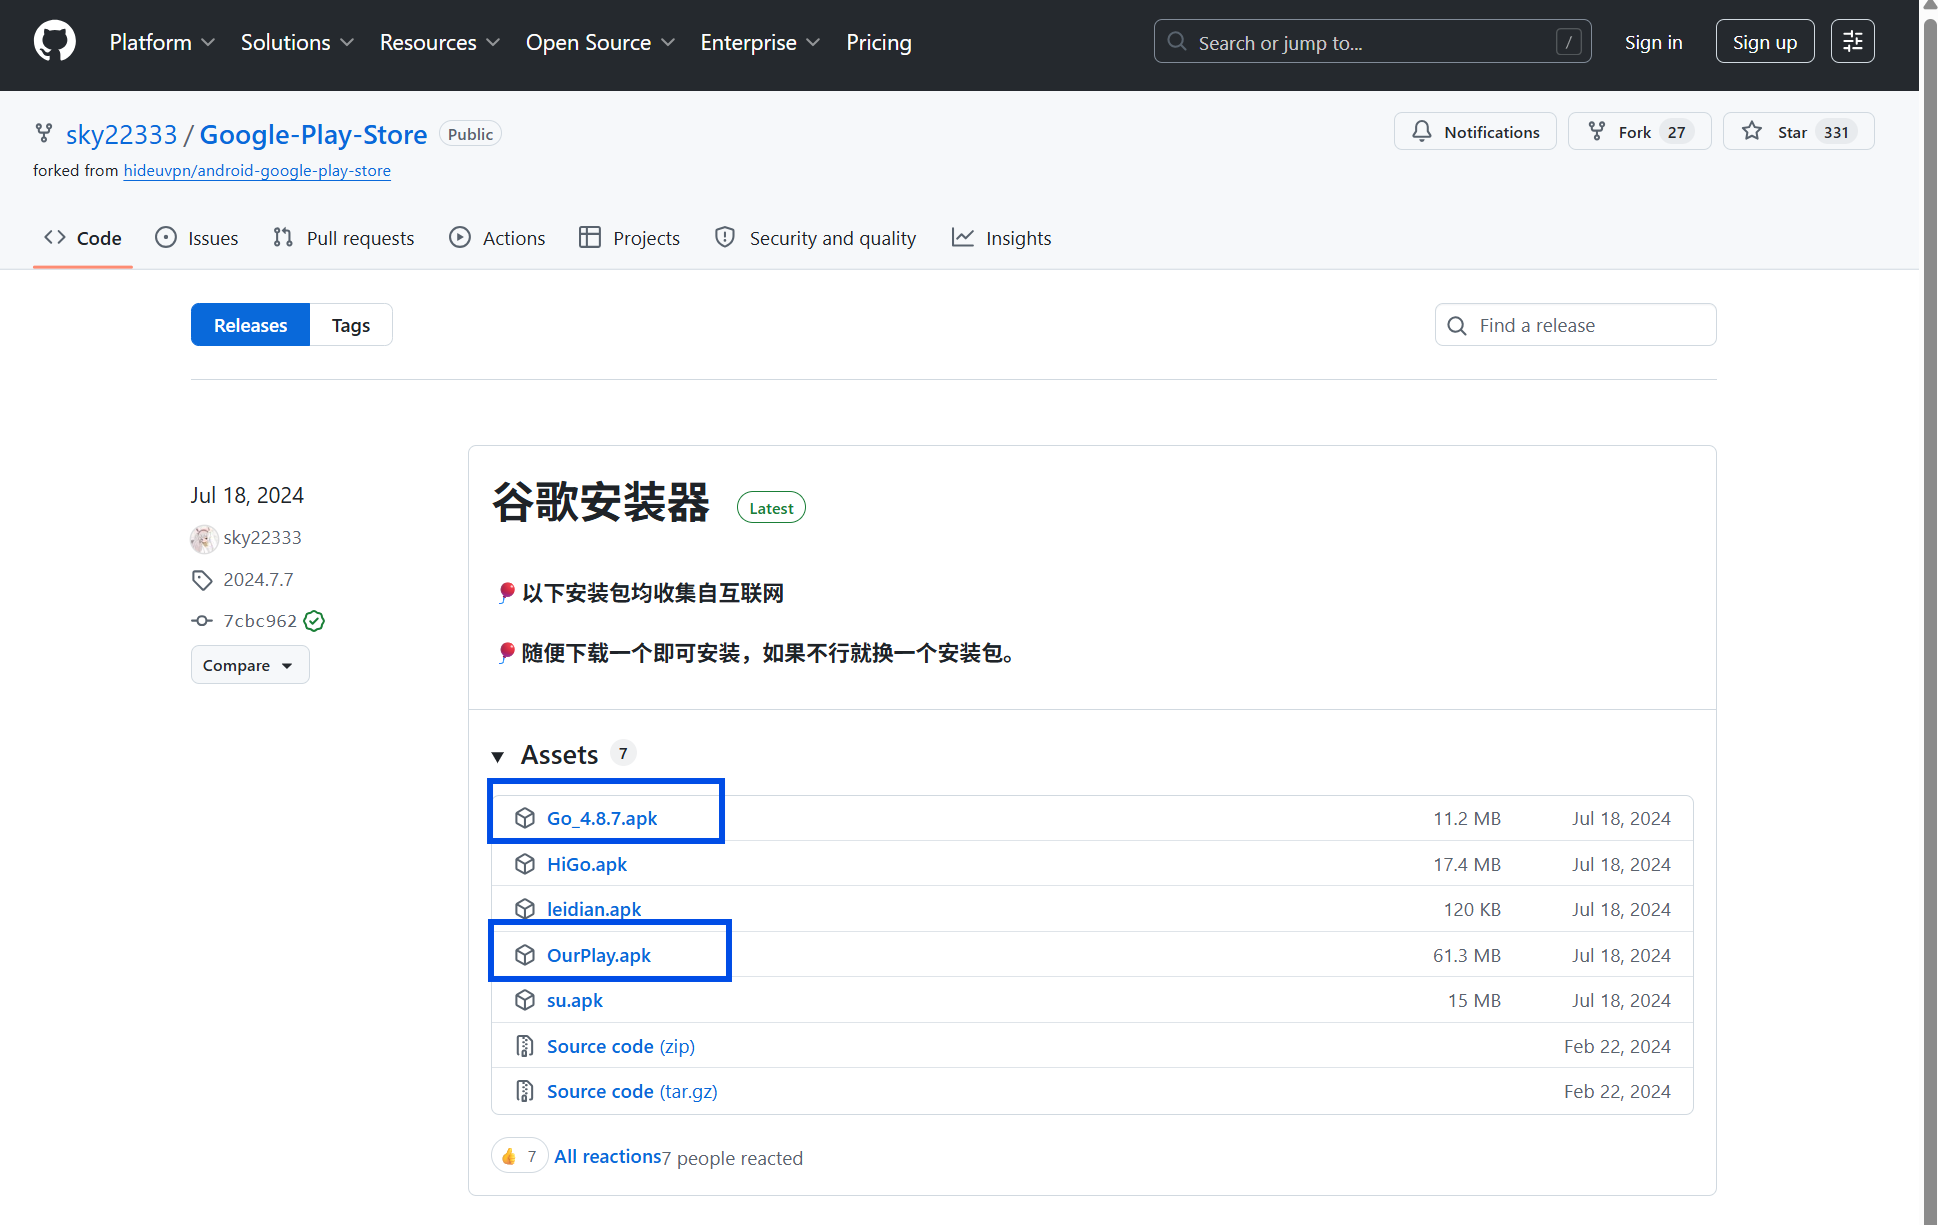Click the Notifications bell button

click(x=1475, y=132)
